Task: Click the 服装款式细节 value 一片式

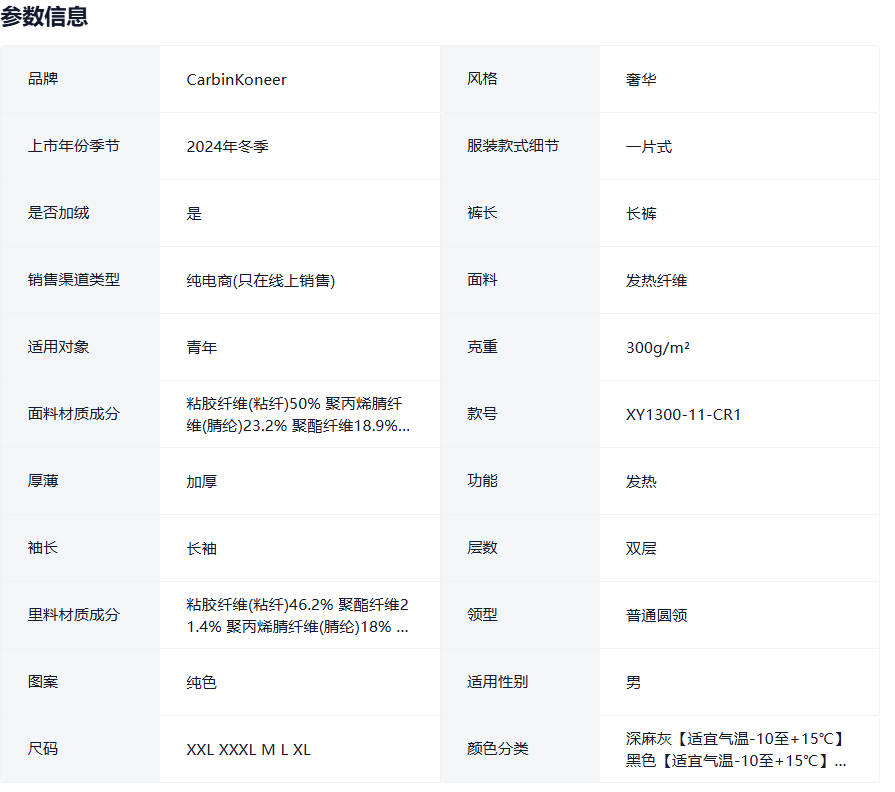Action: [648, 147]
